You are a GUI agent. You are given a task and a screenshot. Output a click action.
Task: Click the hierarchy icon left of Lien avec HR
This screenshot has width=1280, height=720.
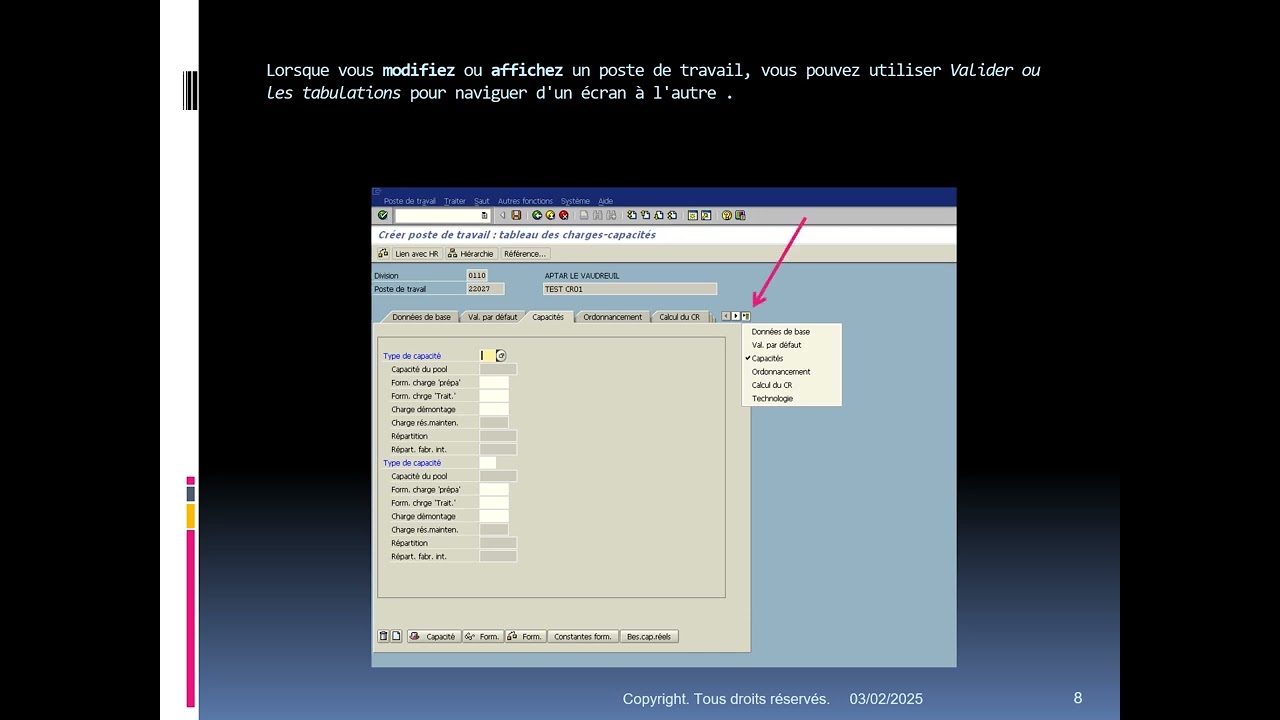[x=383, y=253]
